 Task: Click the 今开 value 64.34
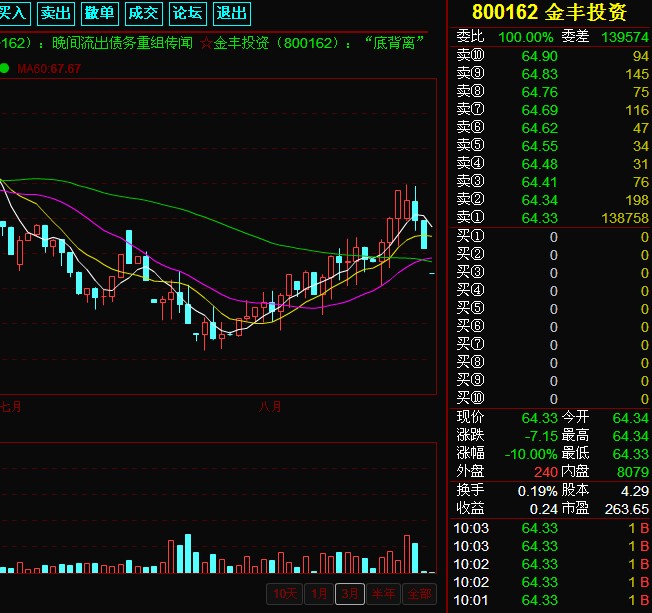[630, 418]
